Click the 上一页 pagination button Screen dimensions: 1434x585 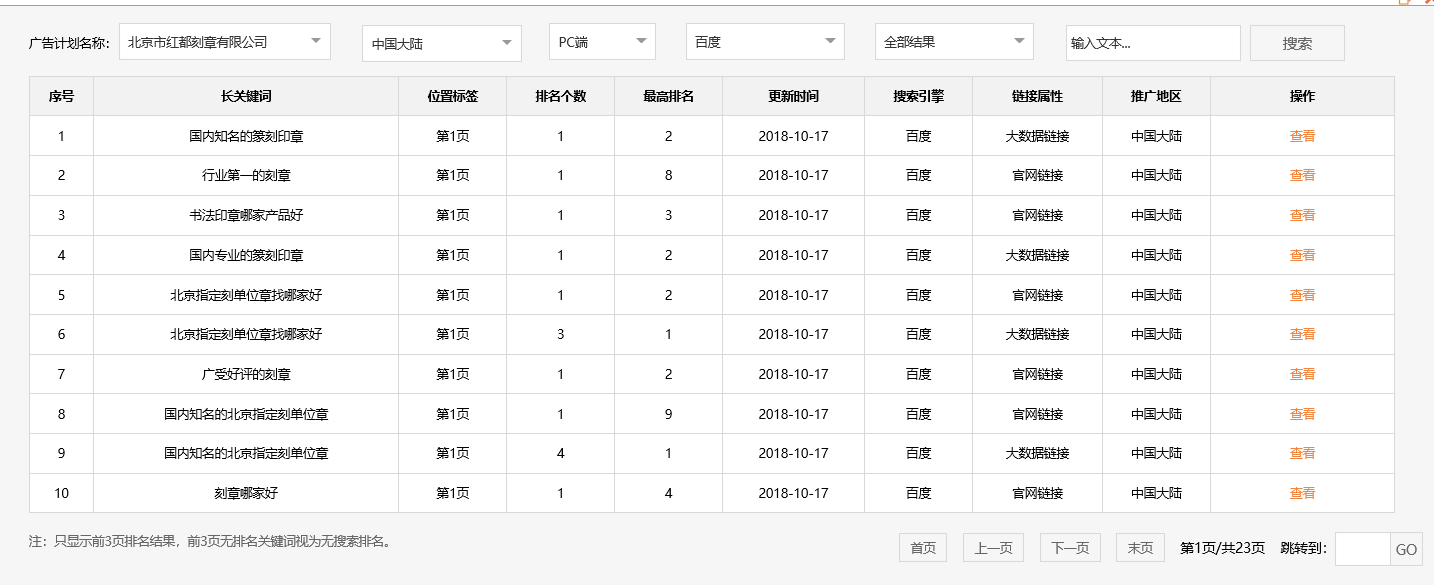[992, 547]
